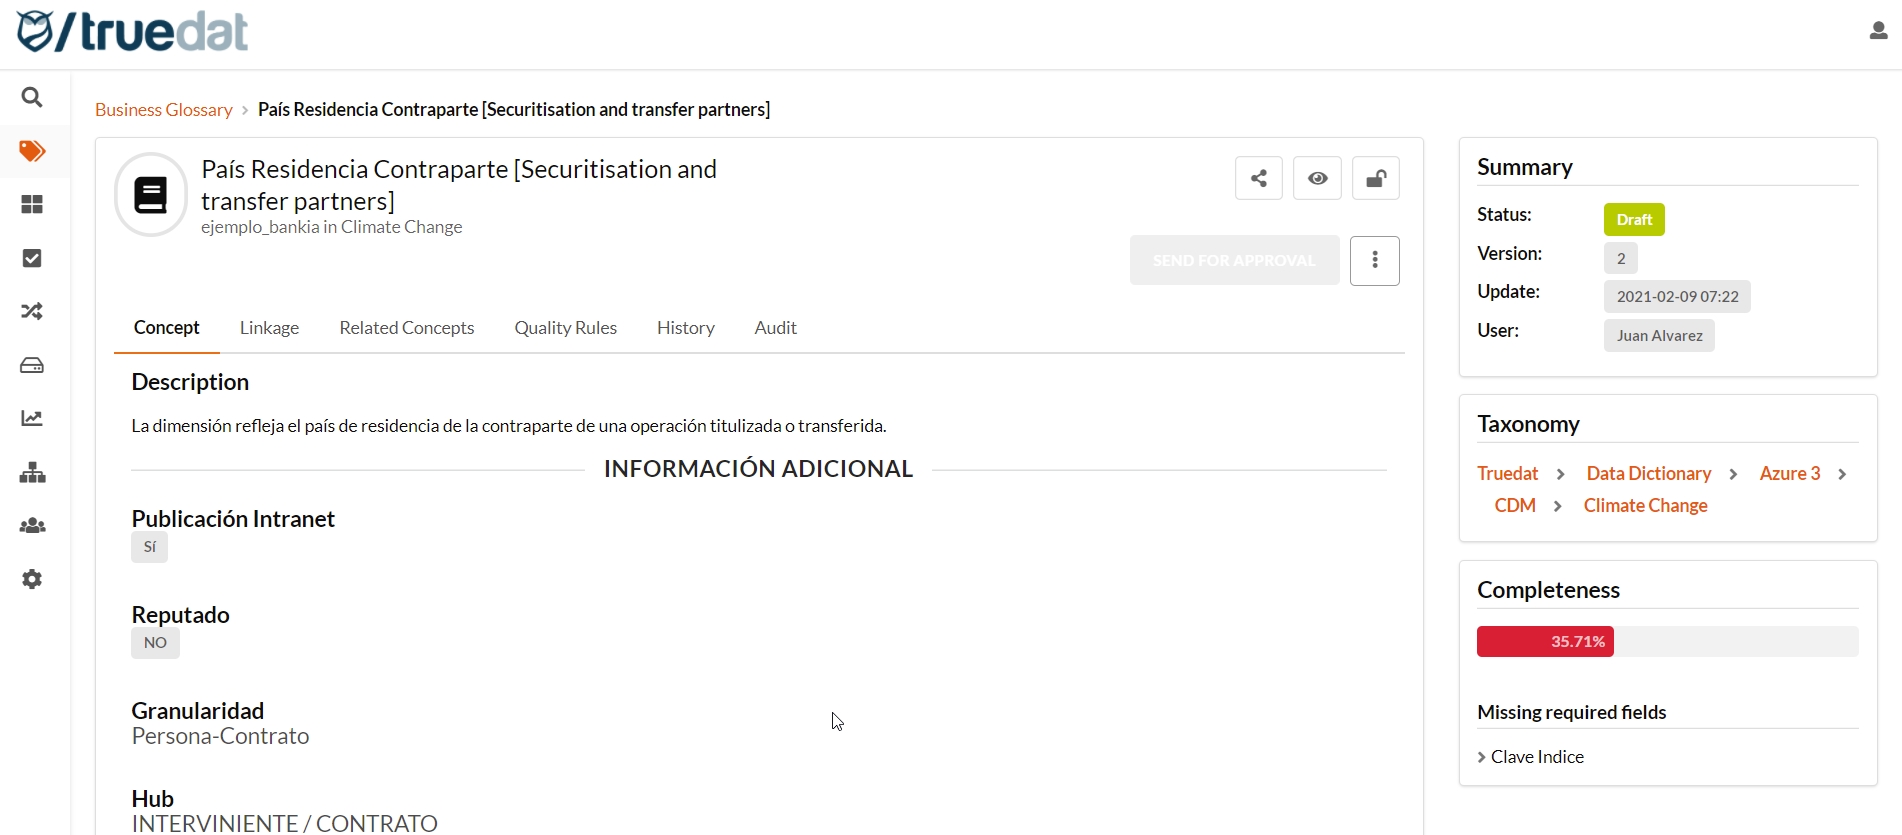Toggle the eye visibility button

1317,179
